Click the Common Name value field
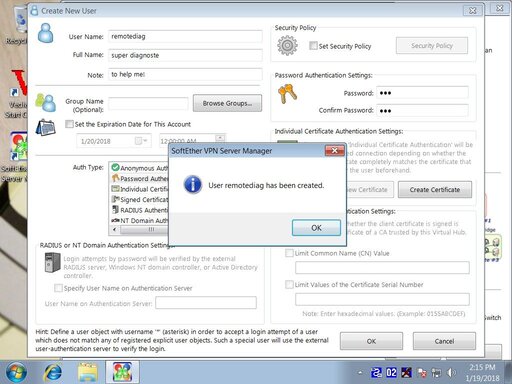 (382, 267)
